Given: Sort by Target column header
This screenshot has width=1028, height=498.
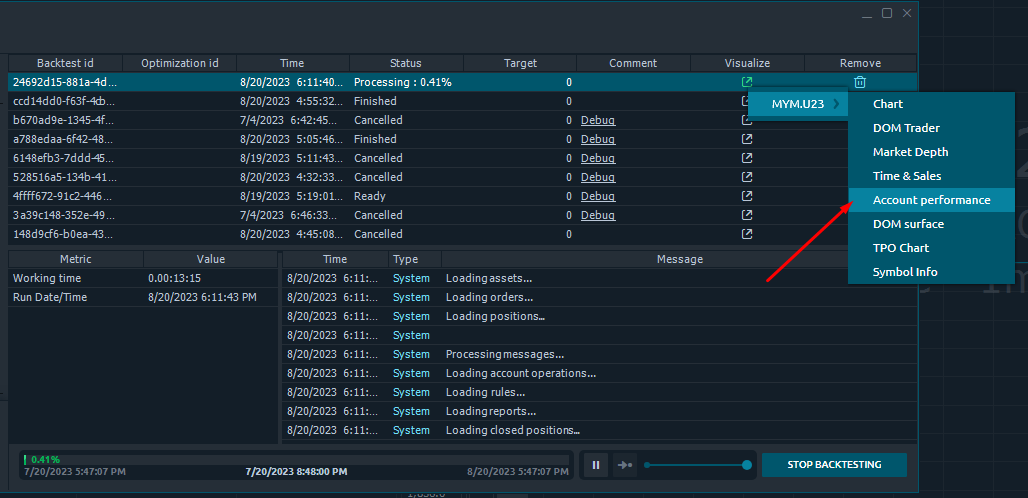Looking at the screenshot, I should pos(520,63).
